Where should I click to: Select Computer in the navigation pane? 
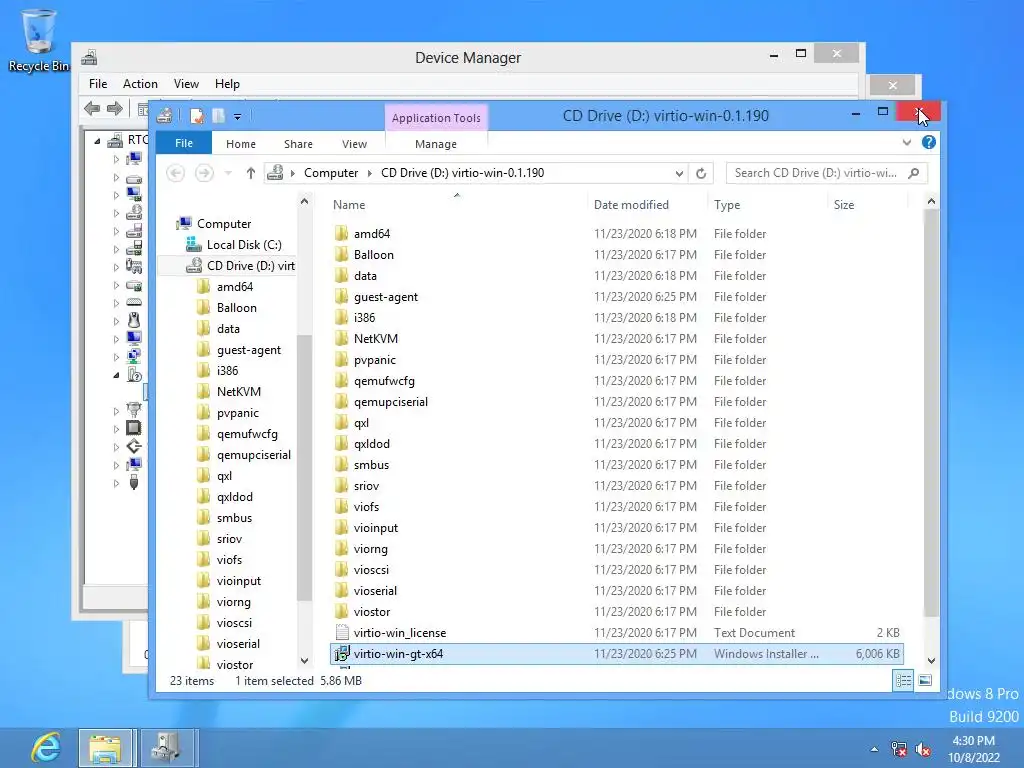click(224, 224)
